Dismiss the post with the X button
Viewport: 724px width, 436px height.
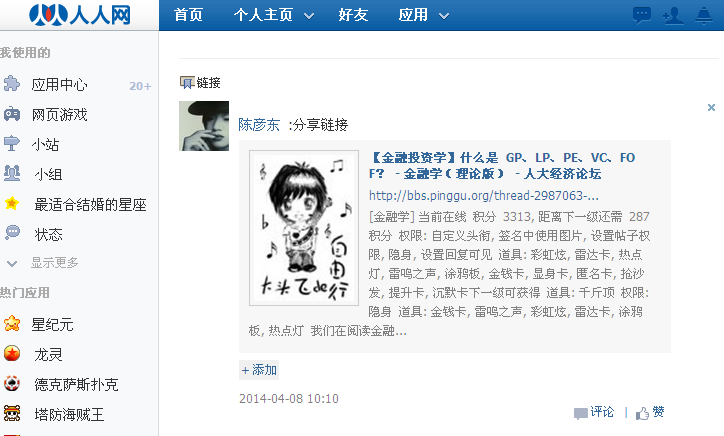coord(711,108)
